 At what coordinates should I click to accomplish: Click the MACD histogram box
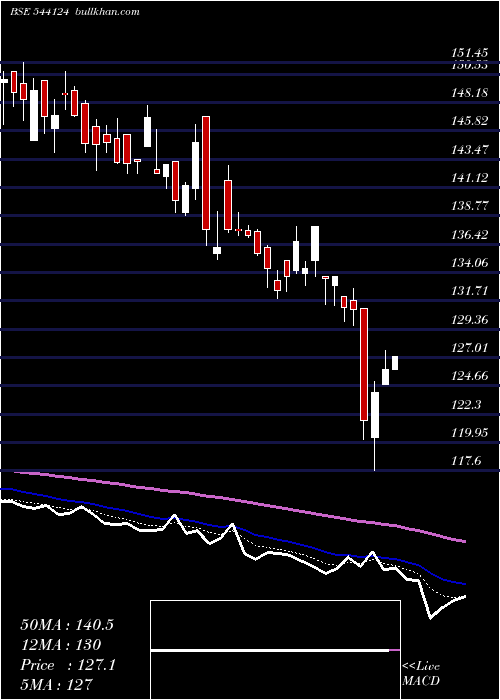point(275,650)
